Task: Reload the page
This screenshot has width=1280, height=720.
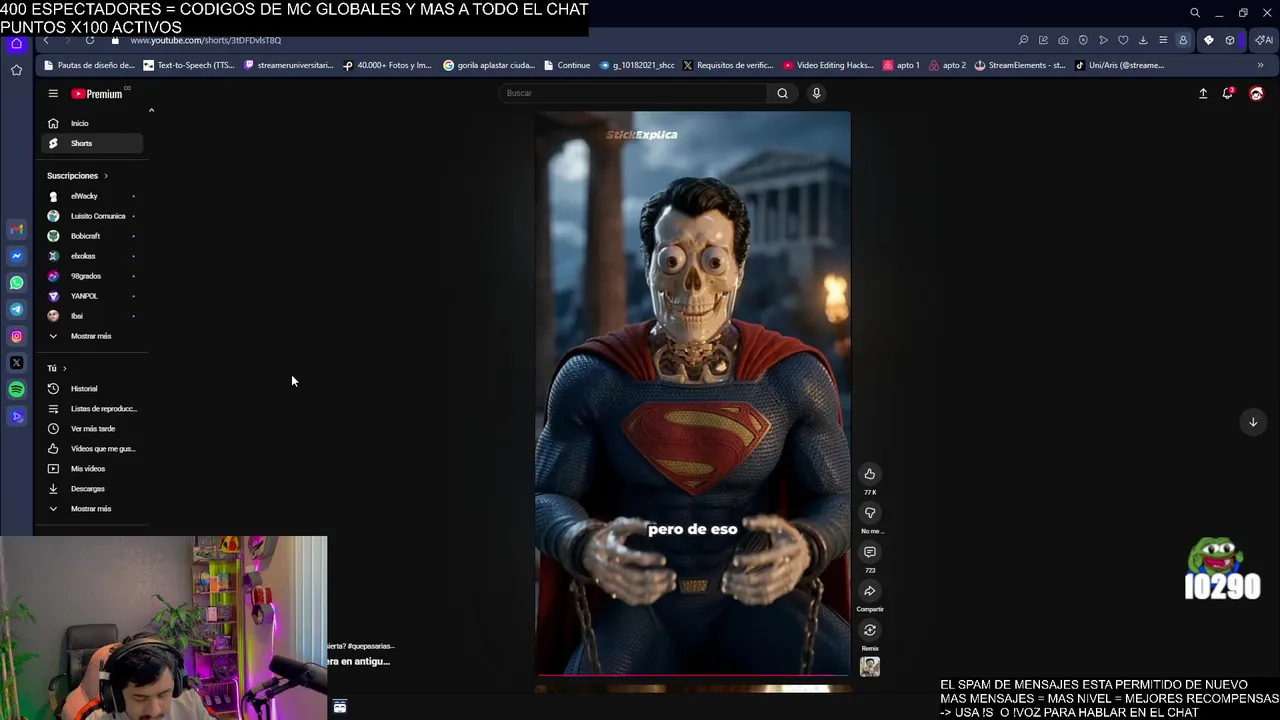Action: tap(90, 40)
